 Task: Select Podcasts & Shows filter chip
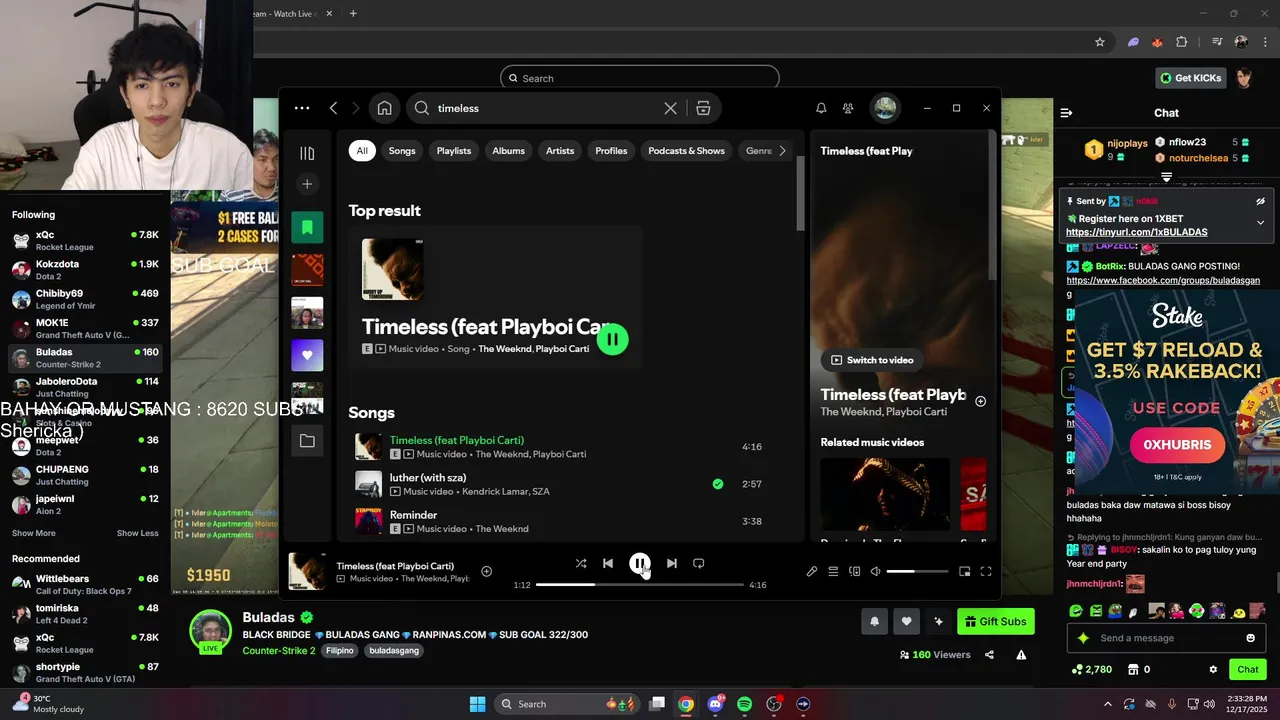[686, 151]
